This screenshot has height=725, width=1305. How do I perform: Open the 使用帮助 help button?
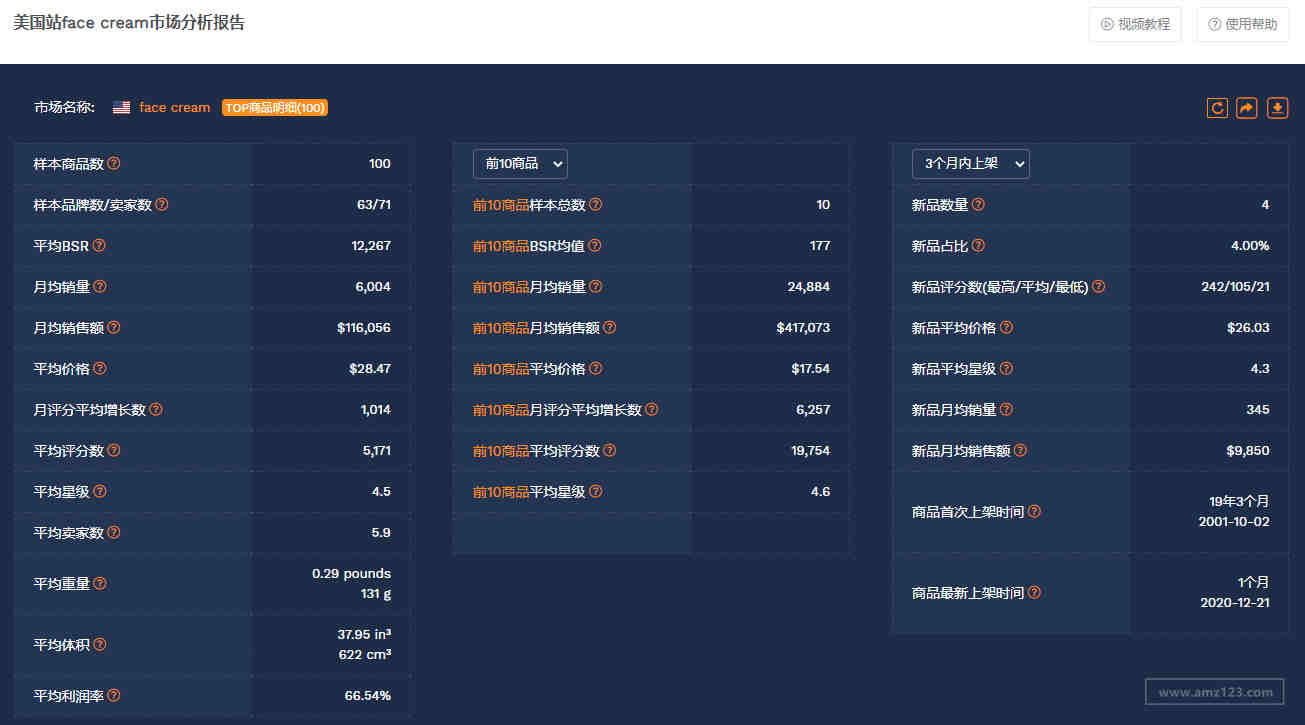point(1243,24)
